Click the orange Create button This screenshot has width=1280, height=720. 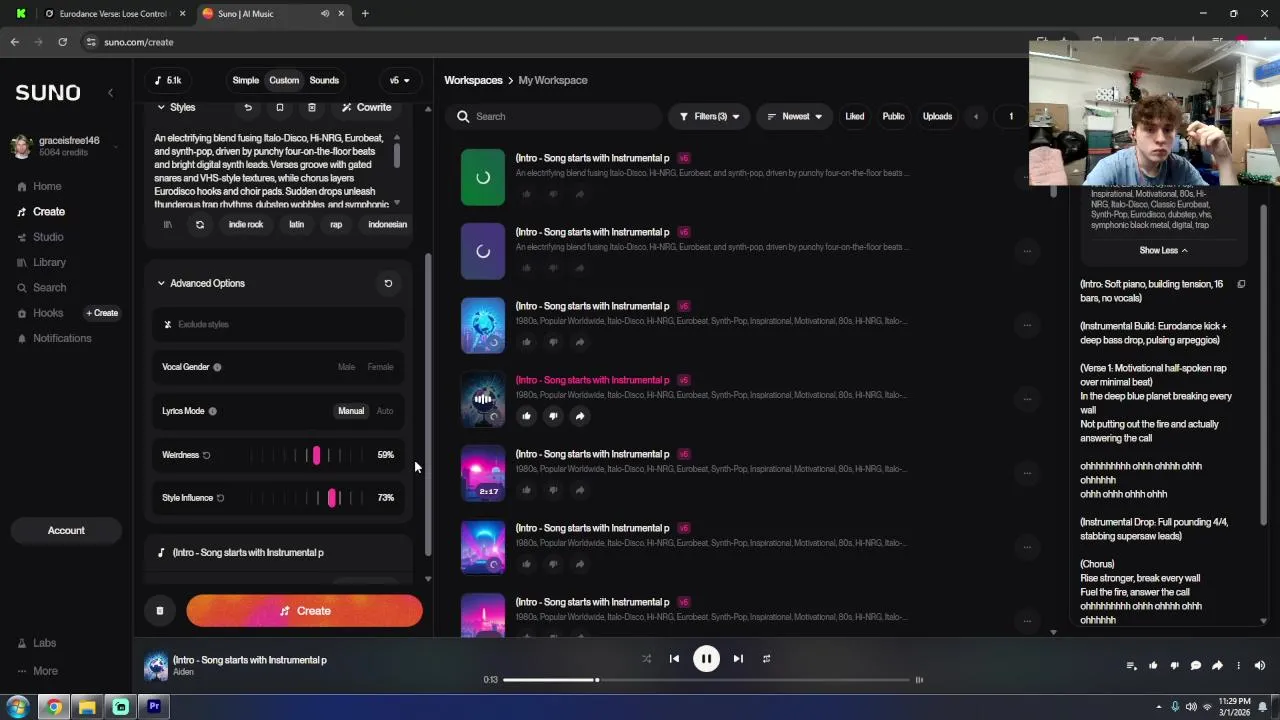click(304, 611)
